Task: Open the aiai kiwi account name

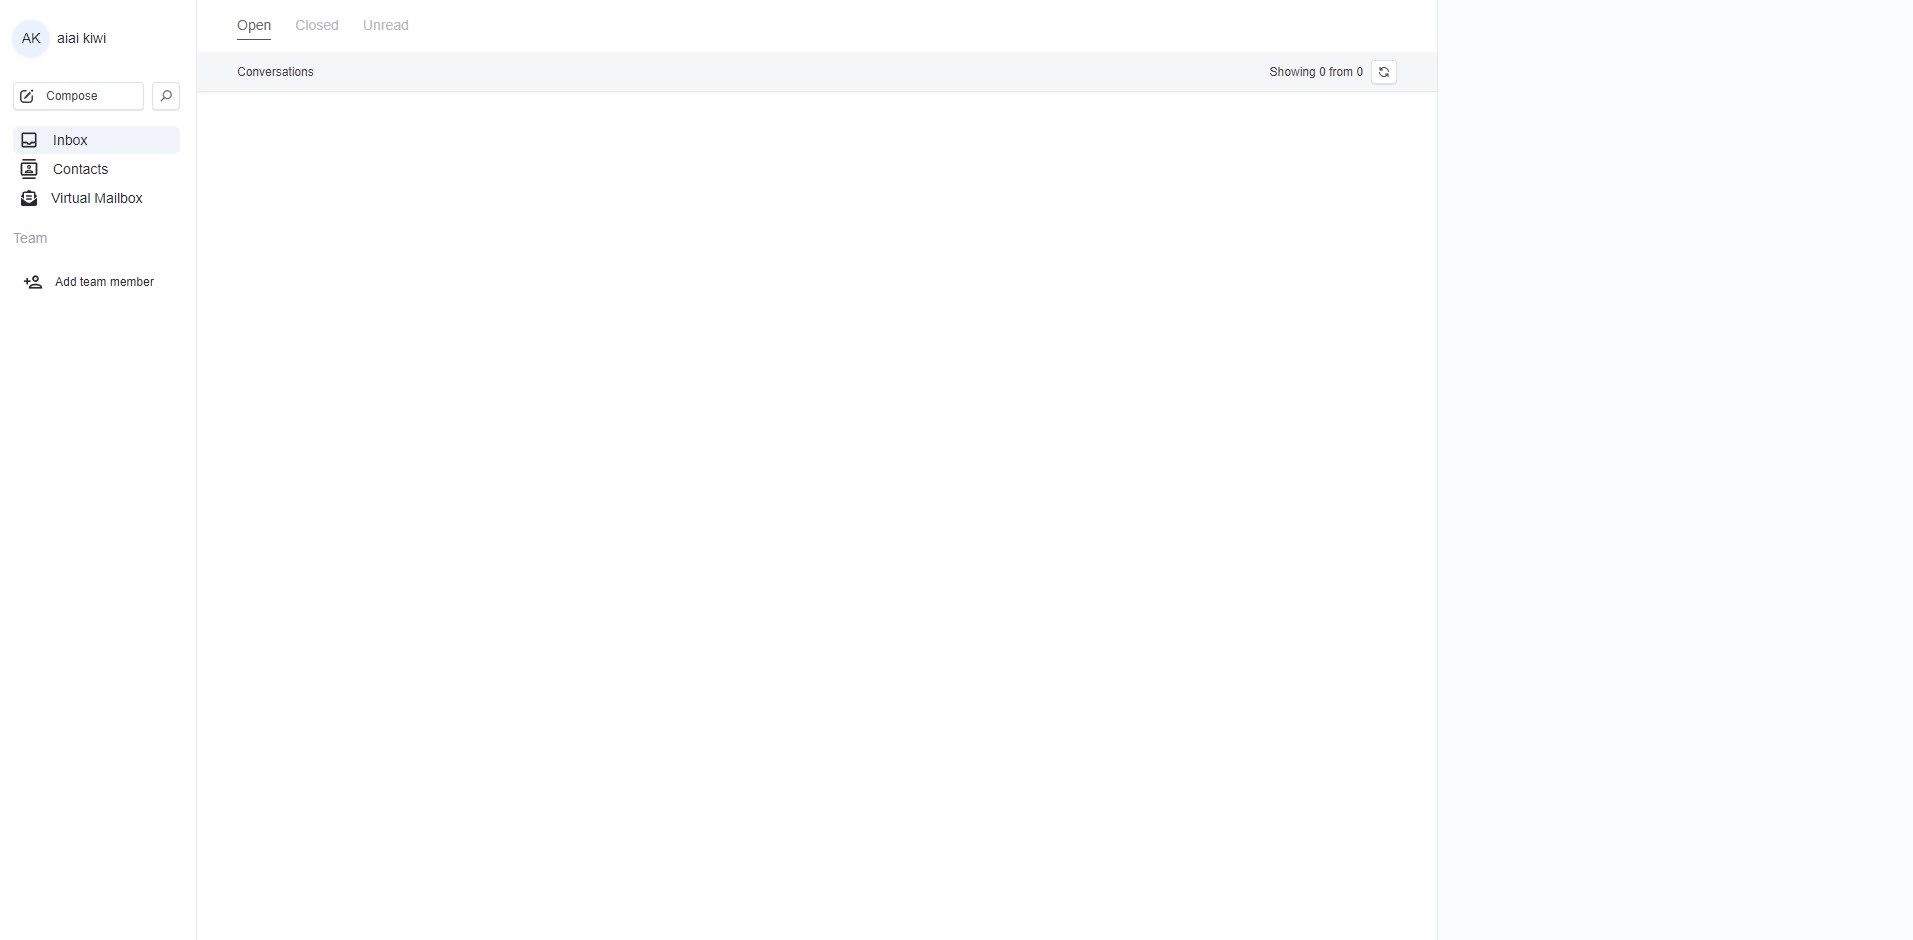Action: (x=81, y=38)
